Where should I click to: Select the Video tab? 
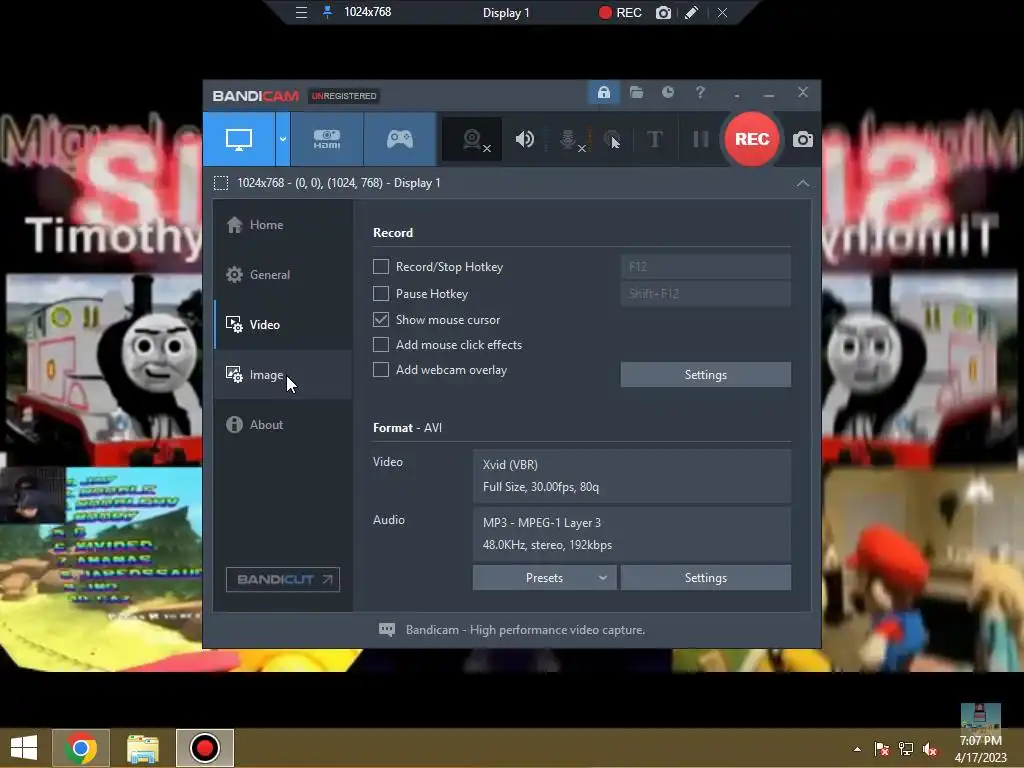(283, 325)
